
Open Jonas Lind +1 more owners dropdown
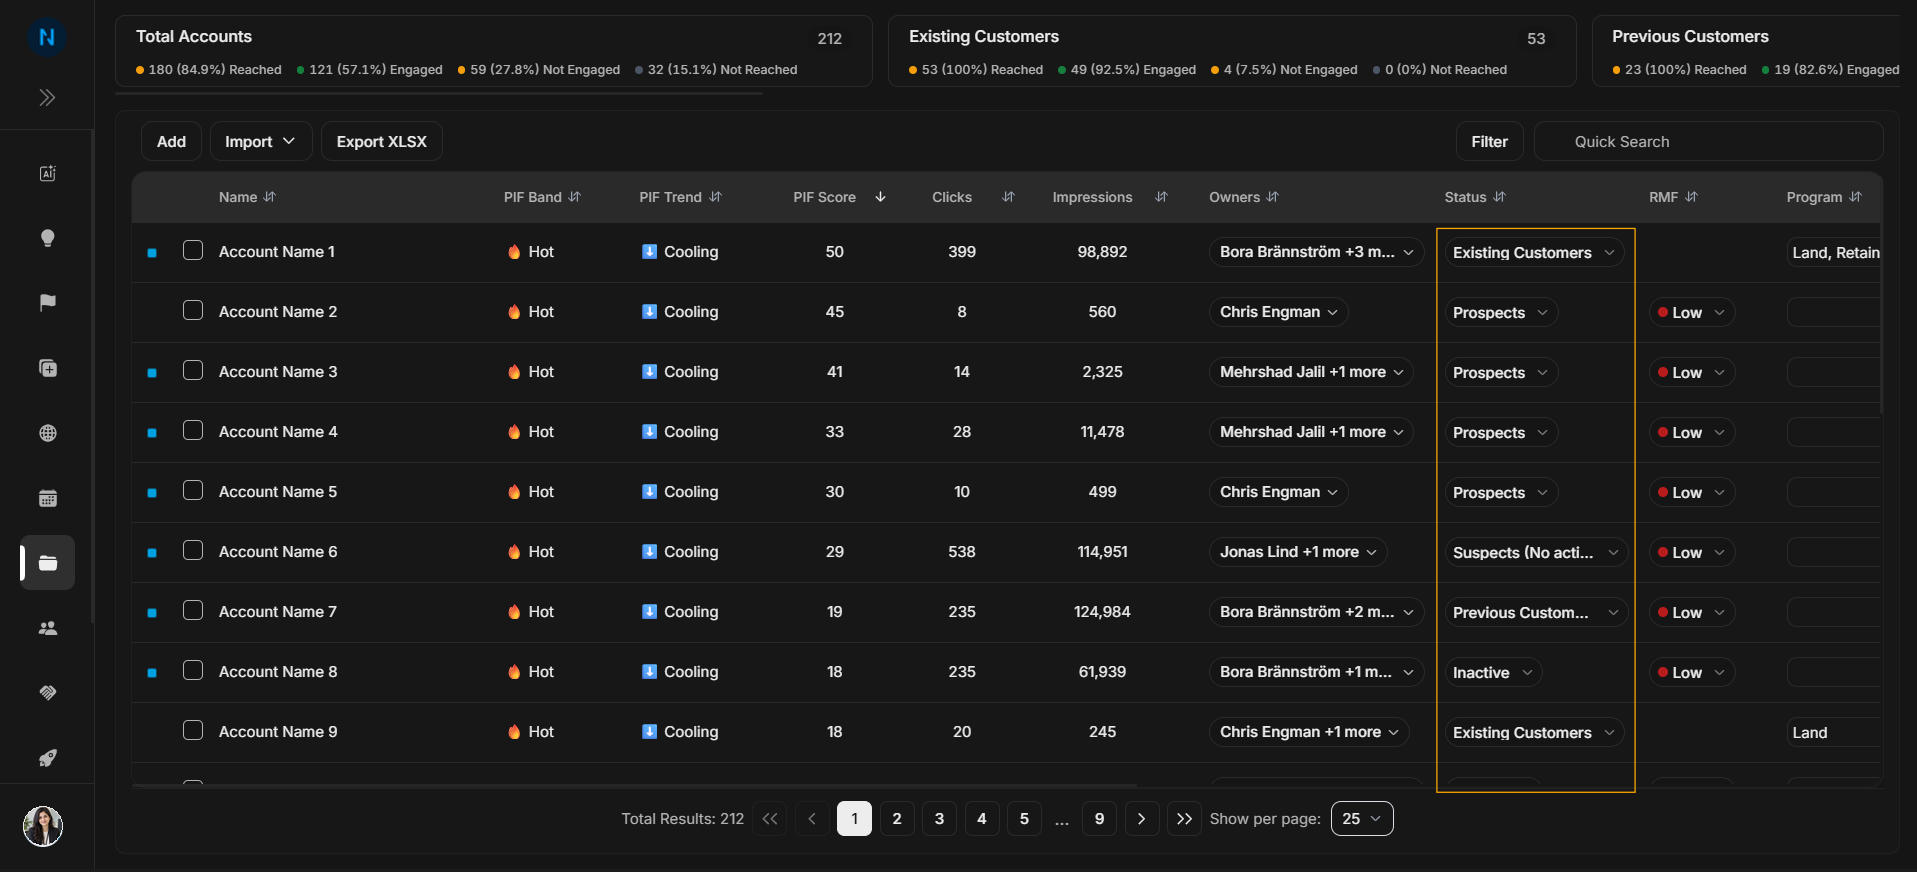pos(1298,552)
